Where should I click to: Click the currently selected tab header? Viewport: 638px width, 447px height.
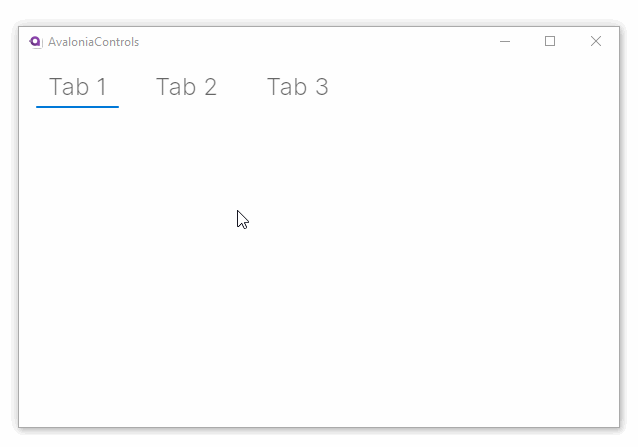tap(78, 87)
